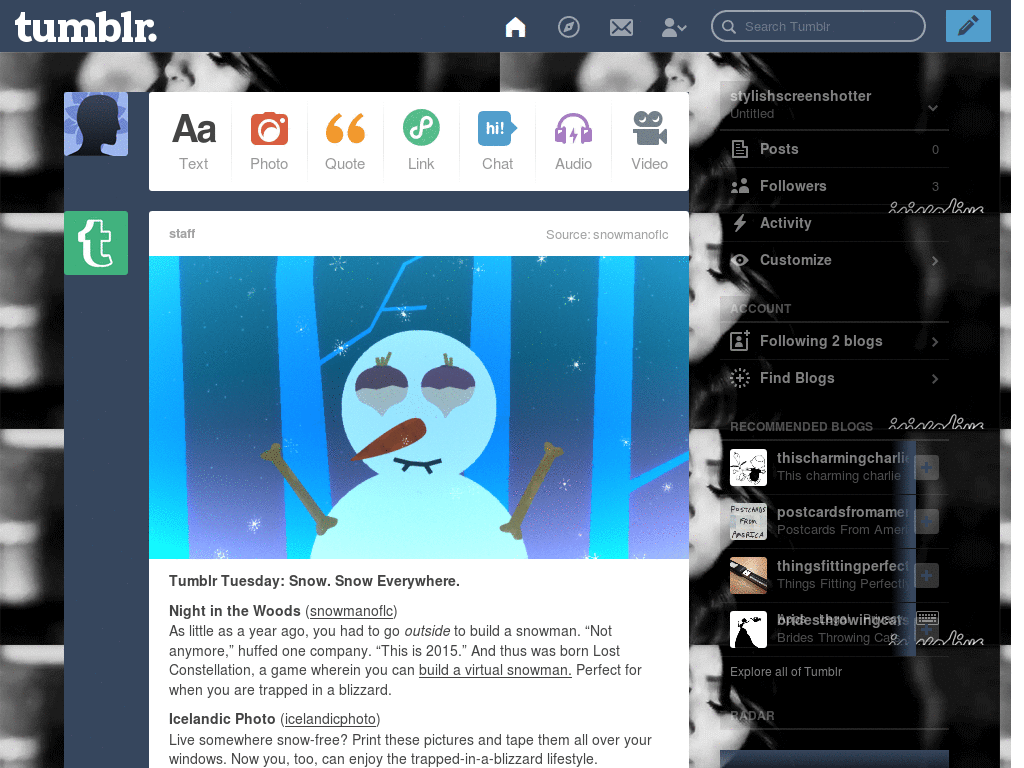Open your silhouette avatar thumbnail
Image resolution: width=1024 pixels, height=768 pixels.
[96, 124]
